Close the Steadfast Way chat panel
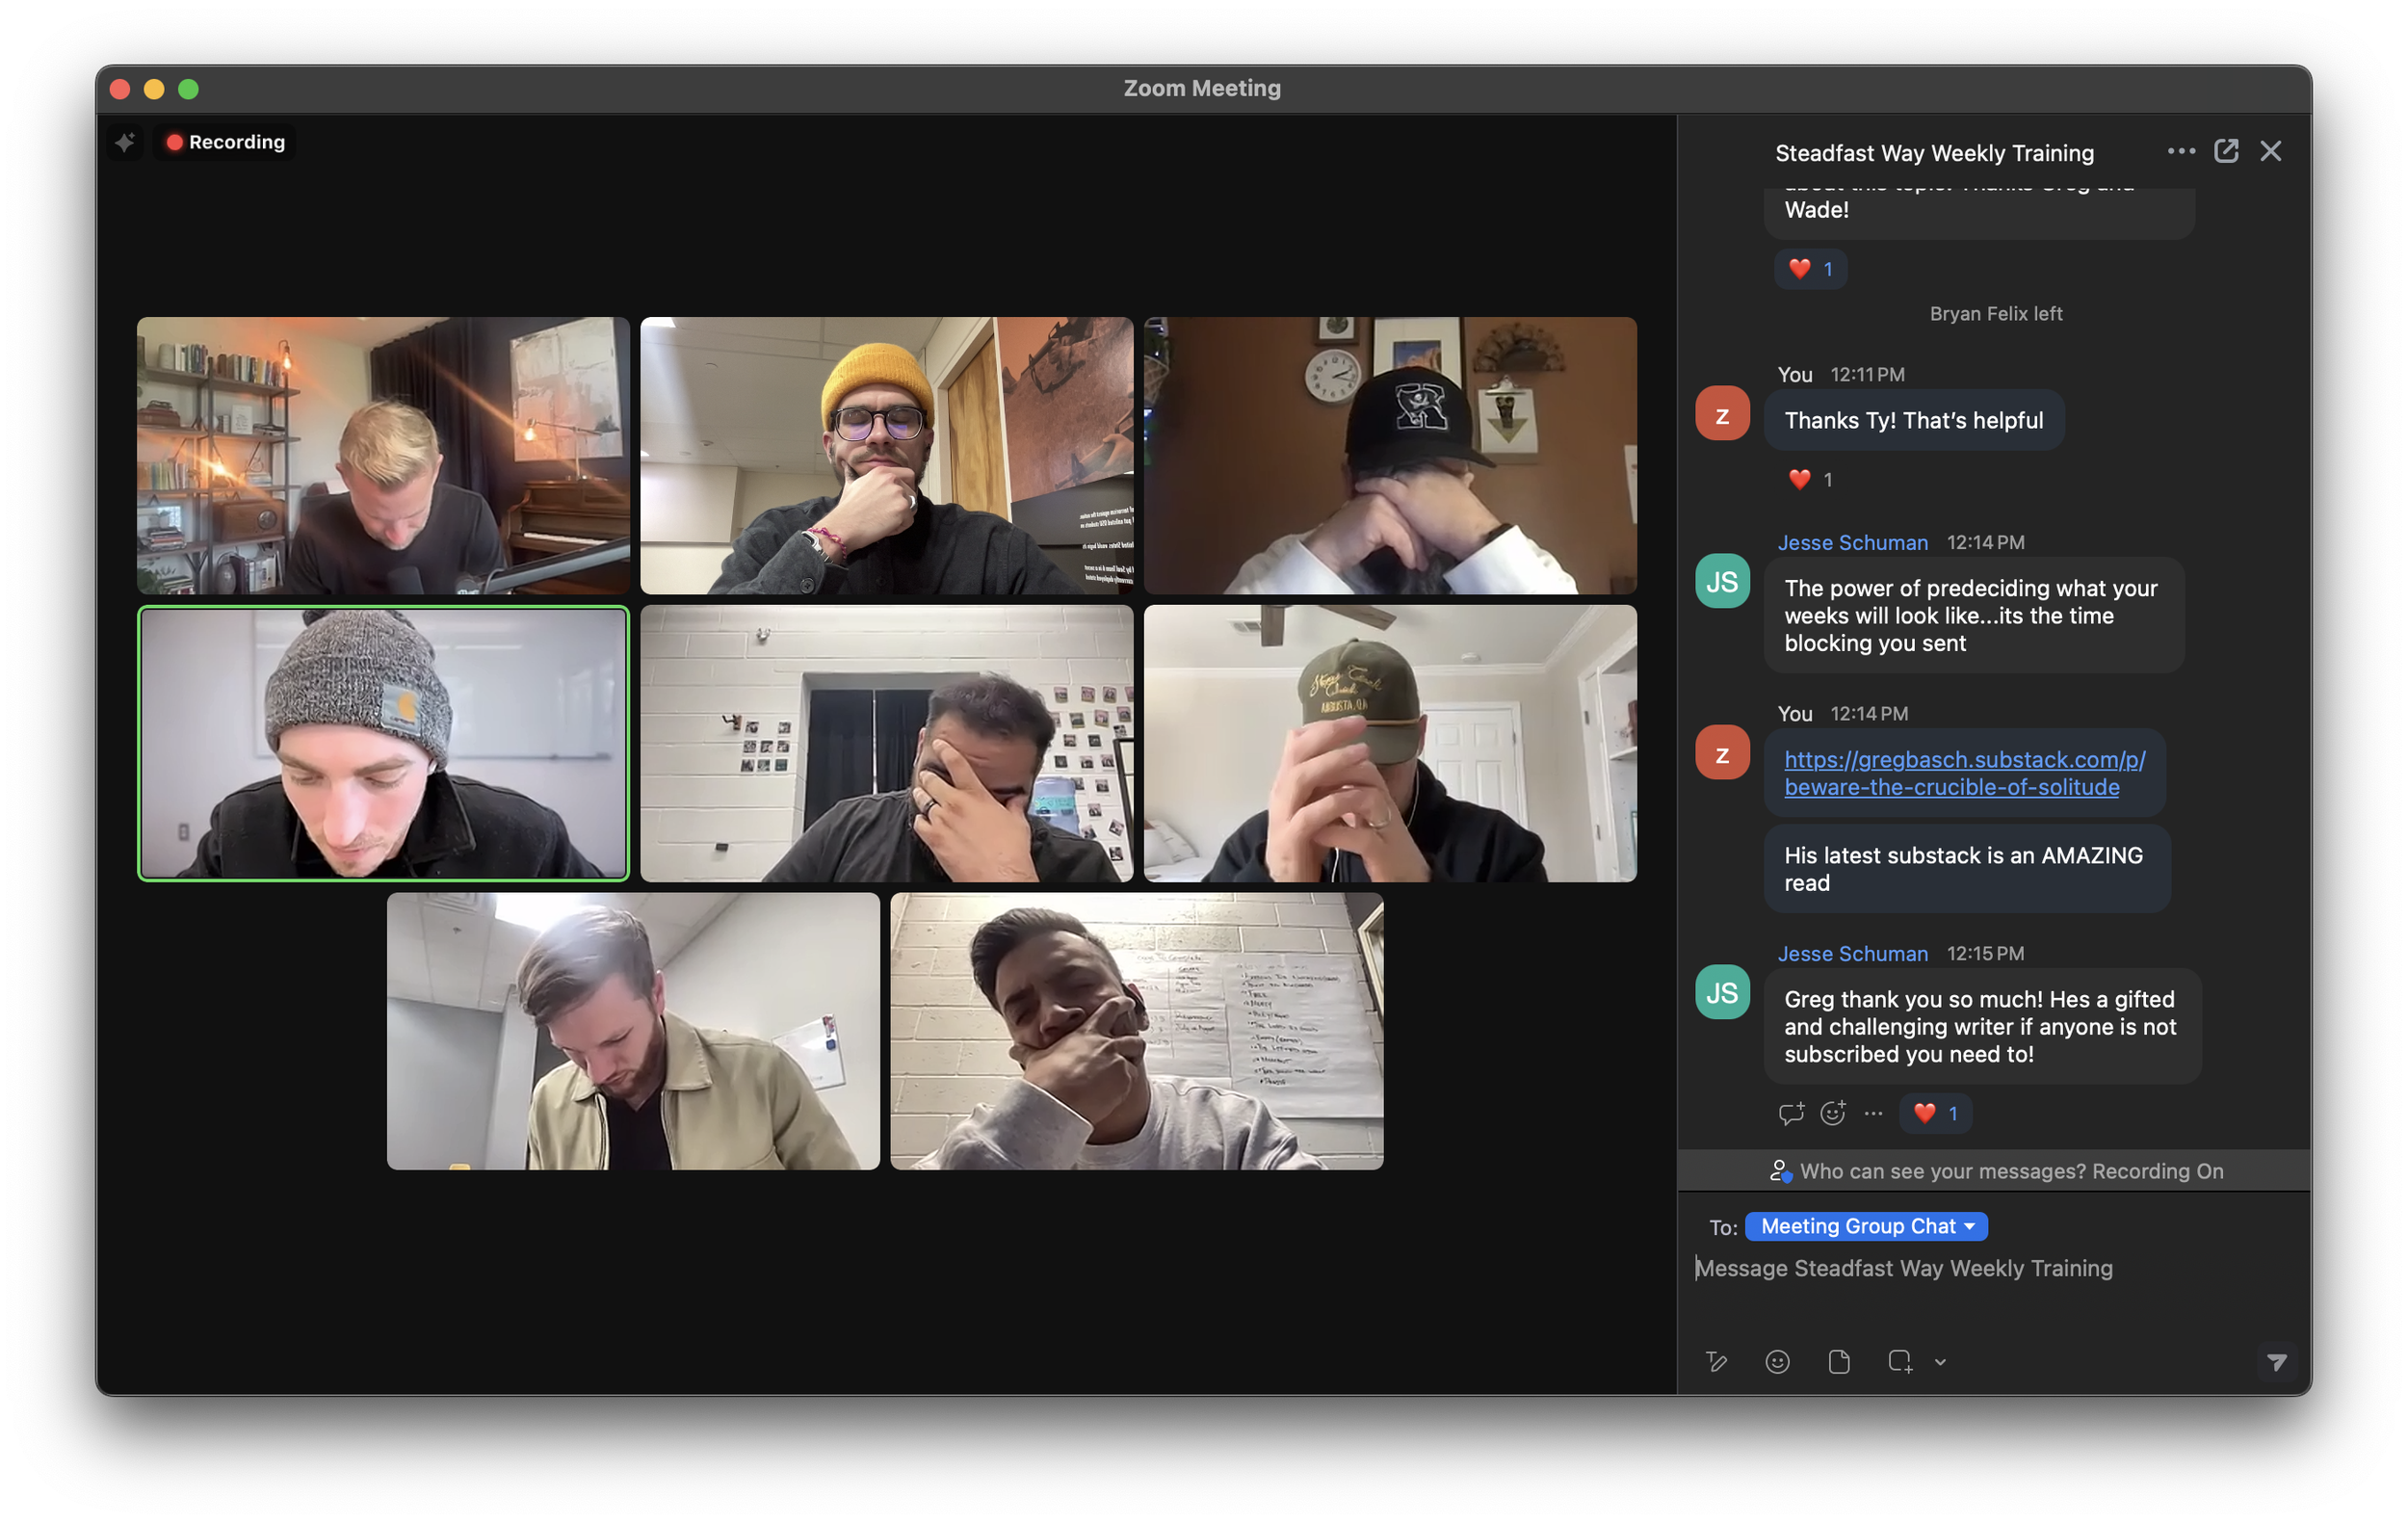Screen dimensions: 2408x1523 (x=2271, y=151)
